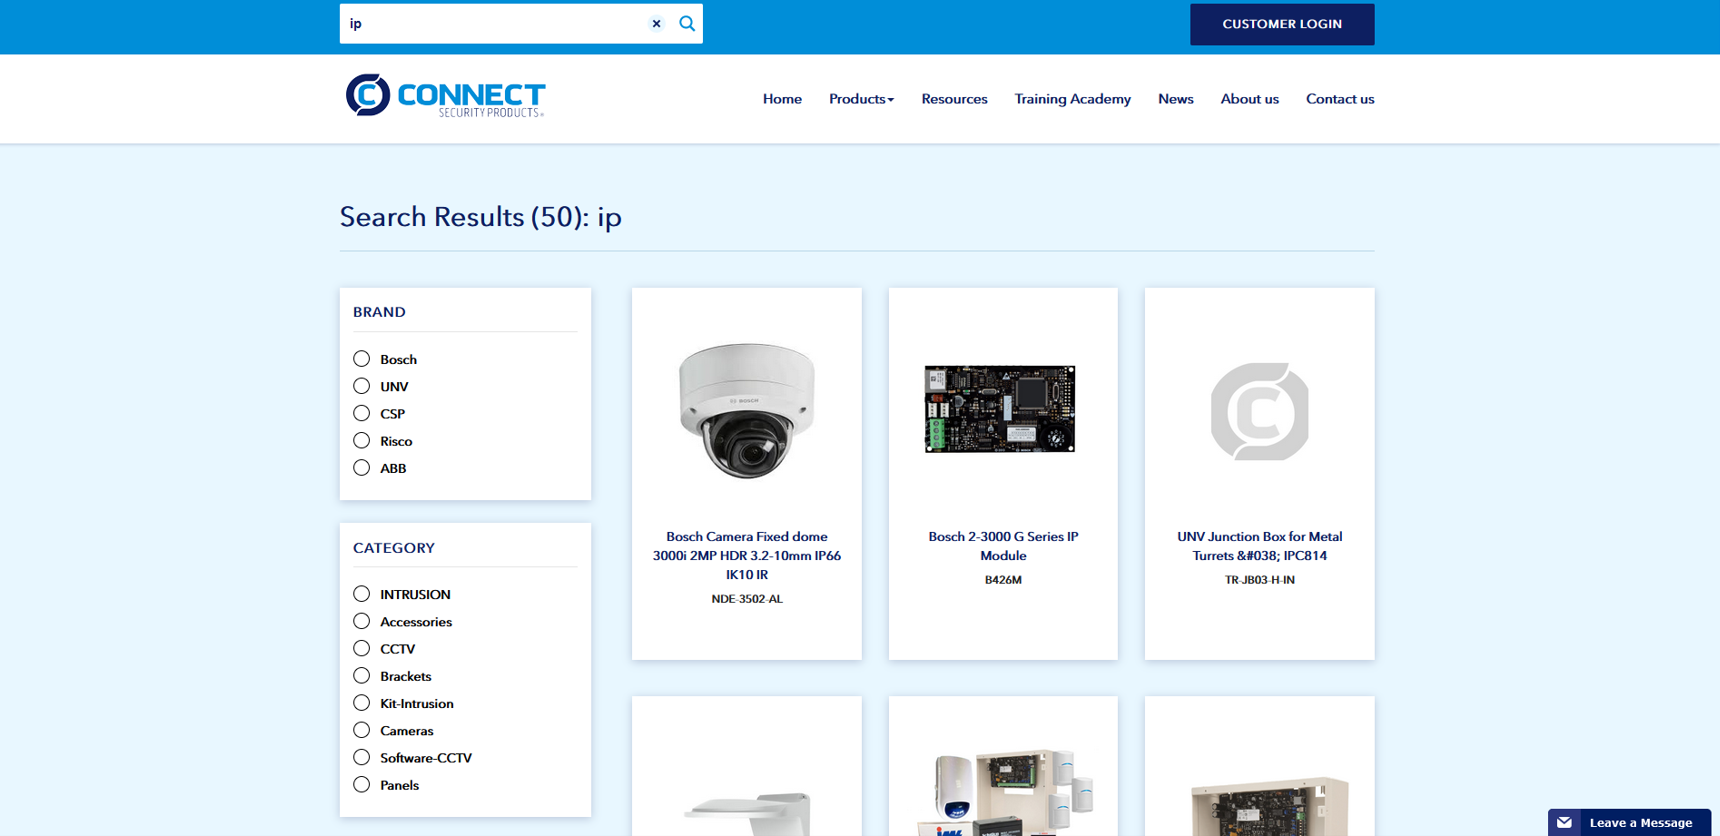1720x836 pixels.
Task: Click the white bracket product image
Action: (747, 813)
